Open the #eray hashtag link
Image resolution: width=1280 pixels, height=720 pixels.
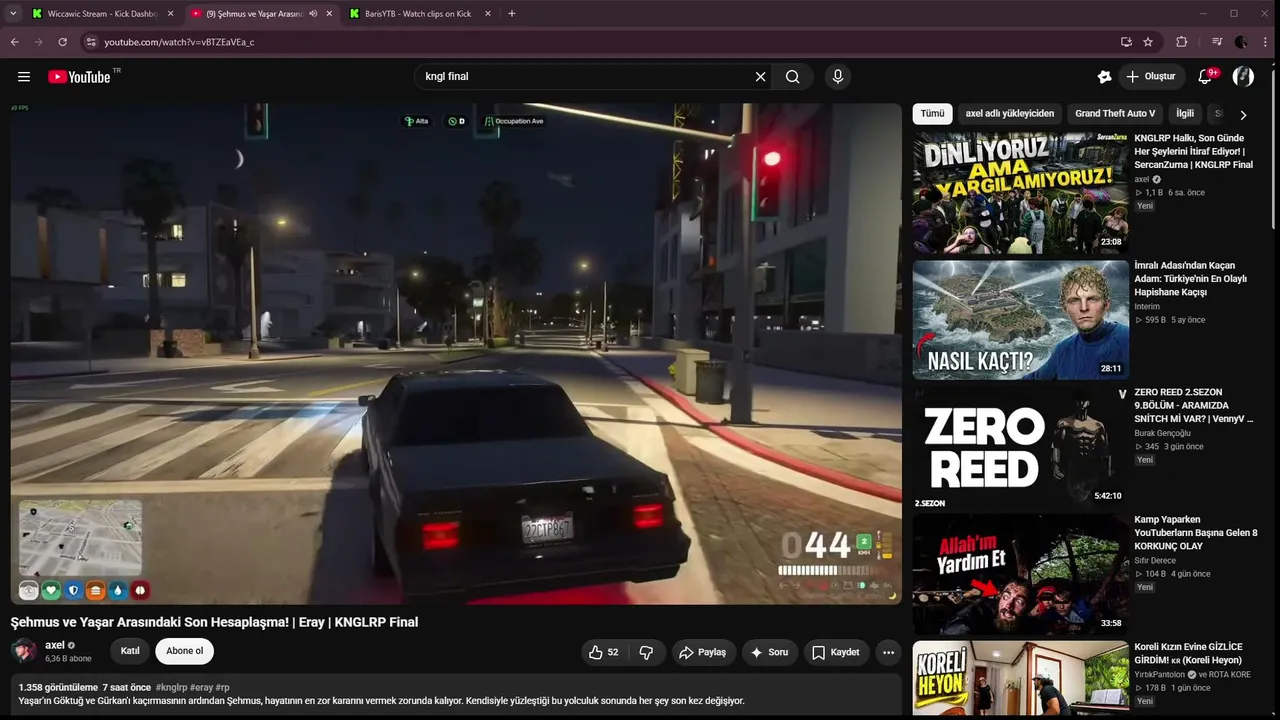pos(201,688)
